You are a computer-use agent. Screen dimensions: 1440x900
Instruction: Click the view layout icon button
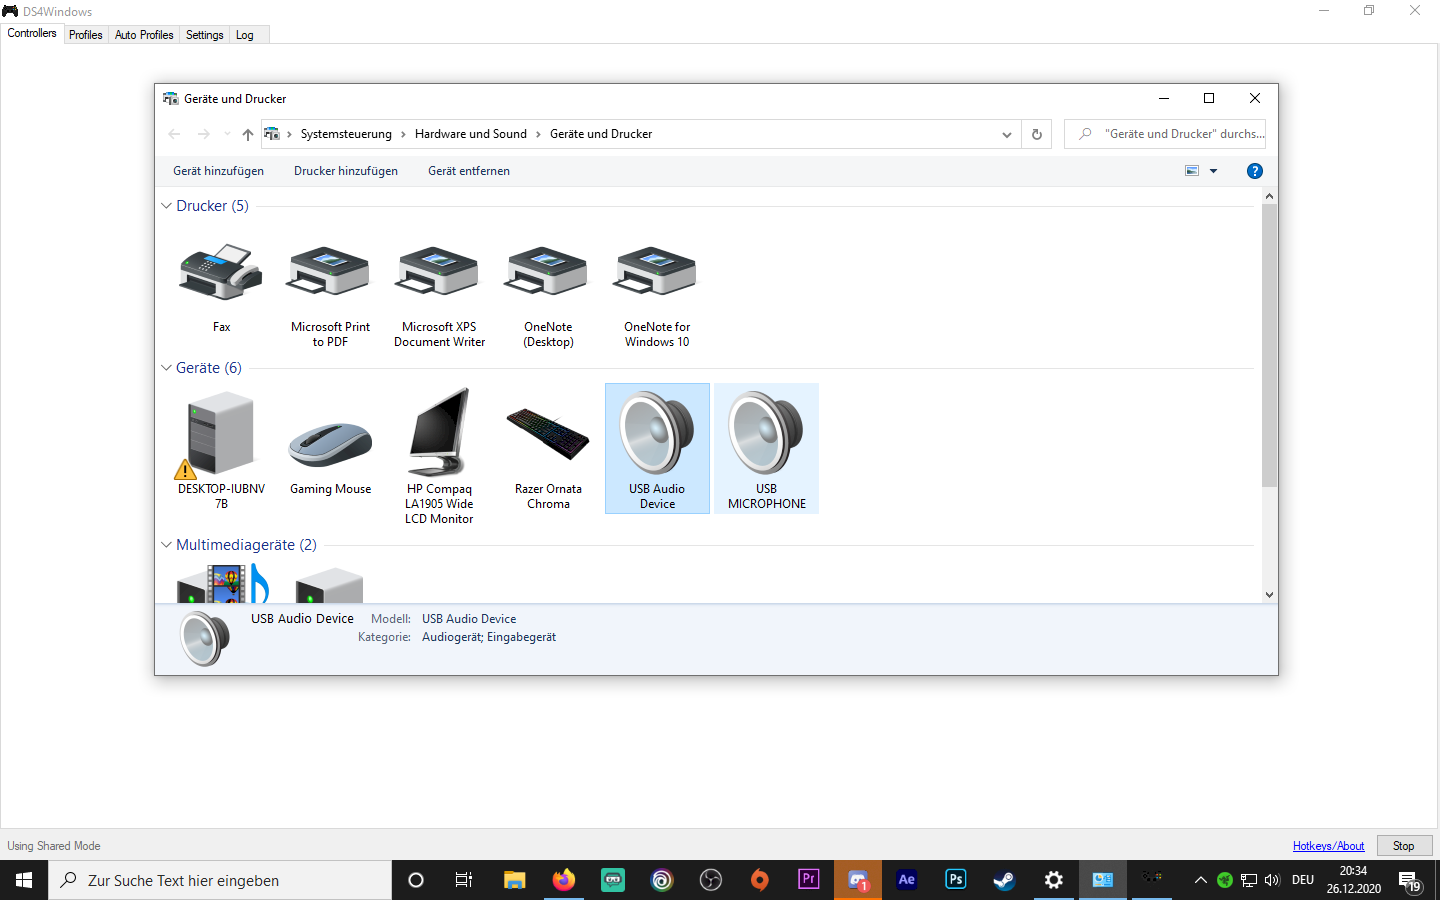(x=1192, y=171)
